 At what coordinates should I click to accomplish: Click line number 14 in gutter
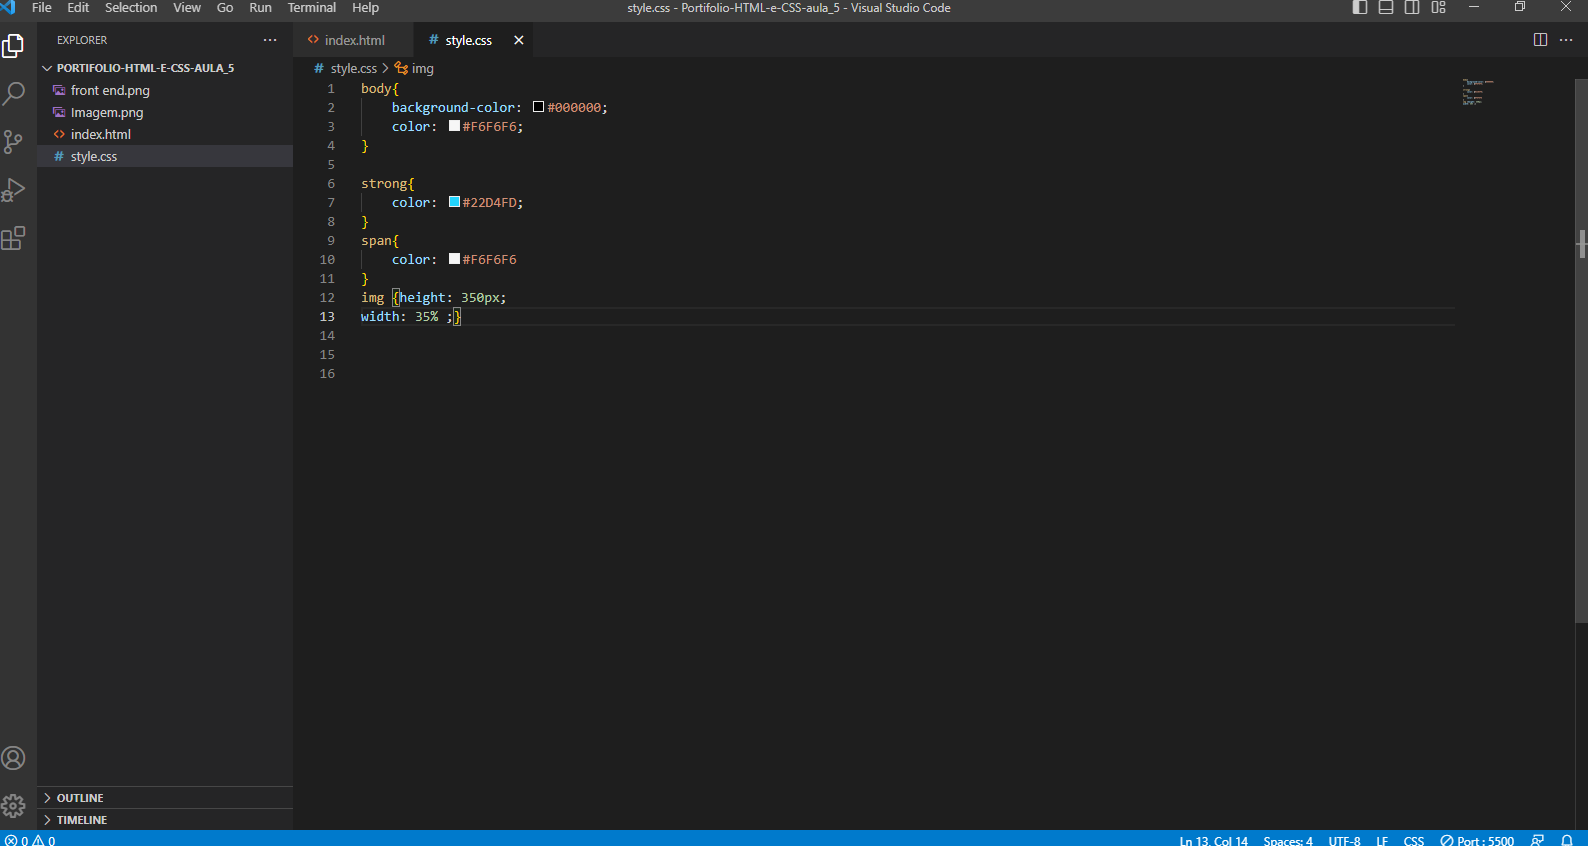[x=327, y=336]
